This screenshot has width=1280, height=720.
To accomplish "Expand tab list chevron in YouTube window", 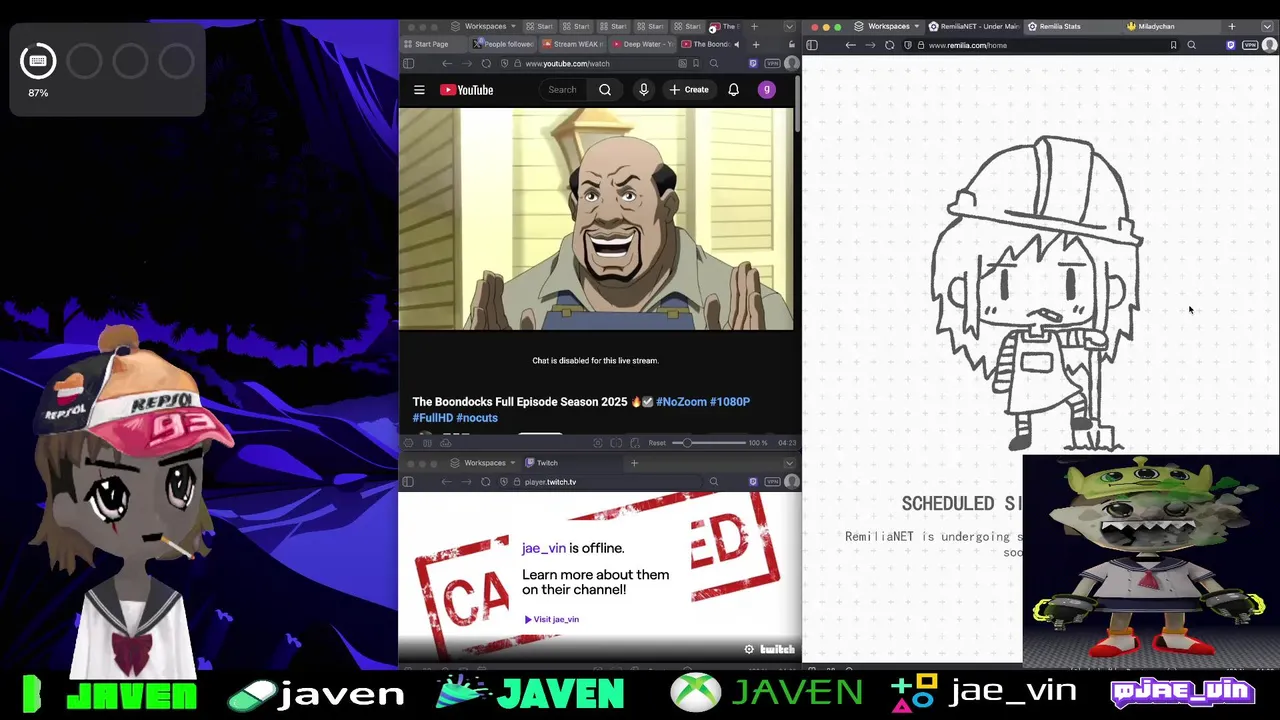I will coord(789,27).
